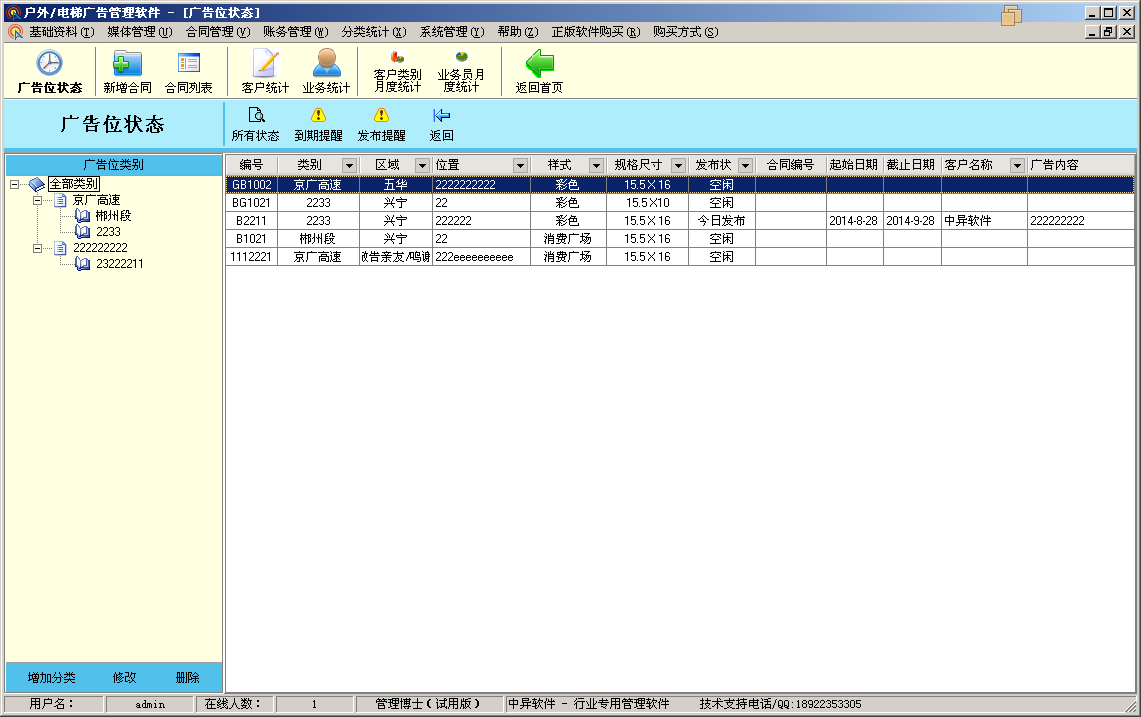
Task: Open the 合同列表 toolbar icon
Action: [x=188, y=64]
